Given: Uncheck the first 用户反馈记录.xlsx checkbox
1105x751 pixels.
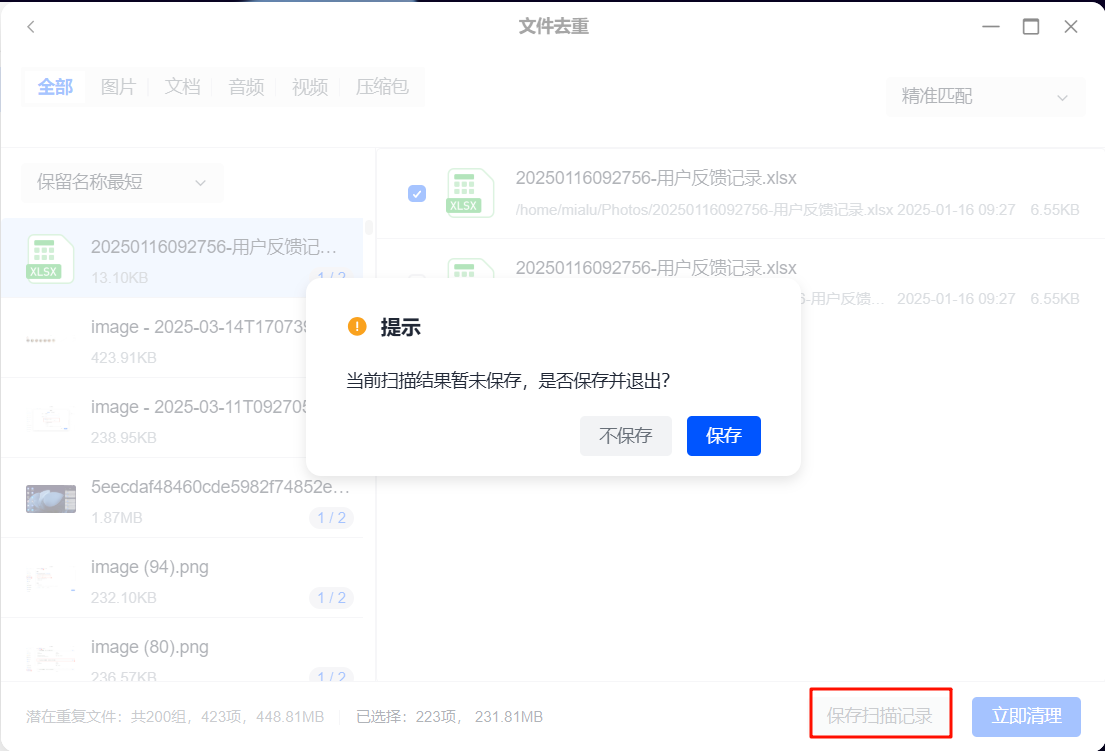Looking at the screenshot, I should (x=417, y=194).
